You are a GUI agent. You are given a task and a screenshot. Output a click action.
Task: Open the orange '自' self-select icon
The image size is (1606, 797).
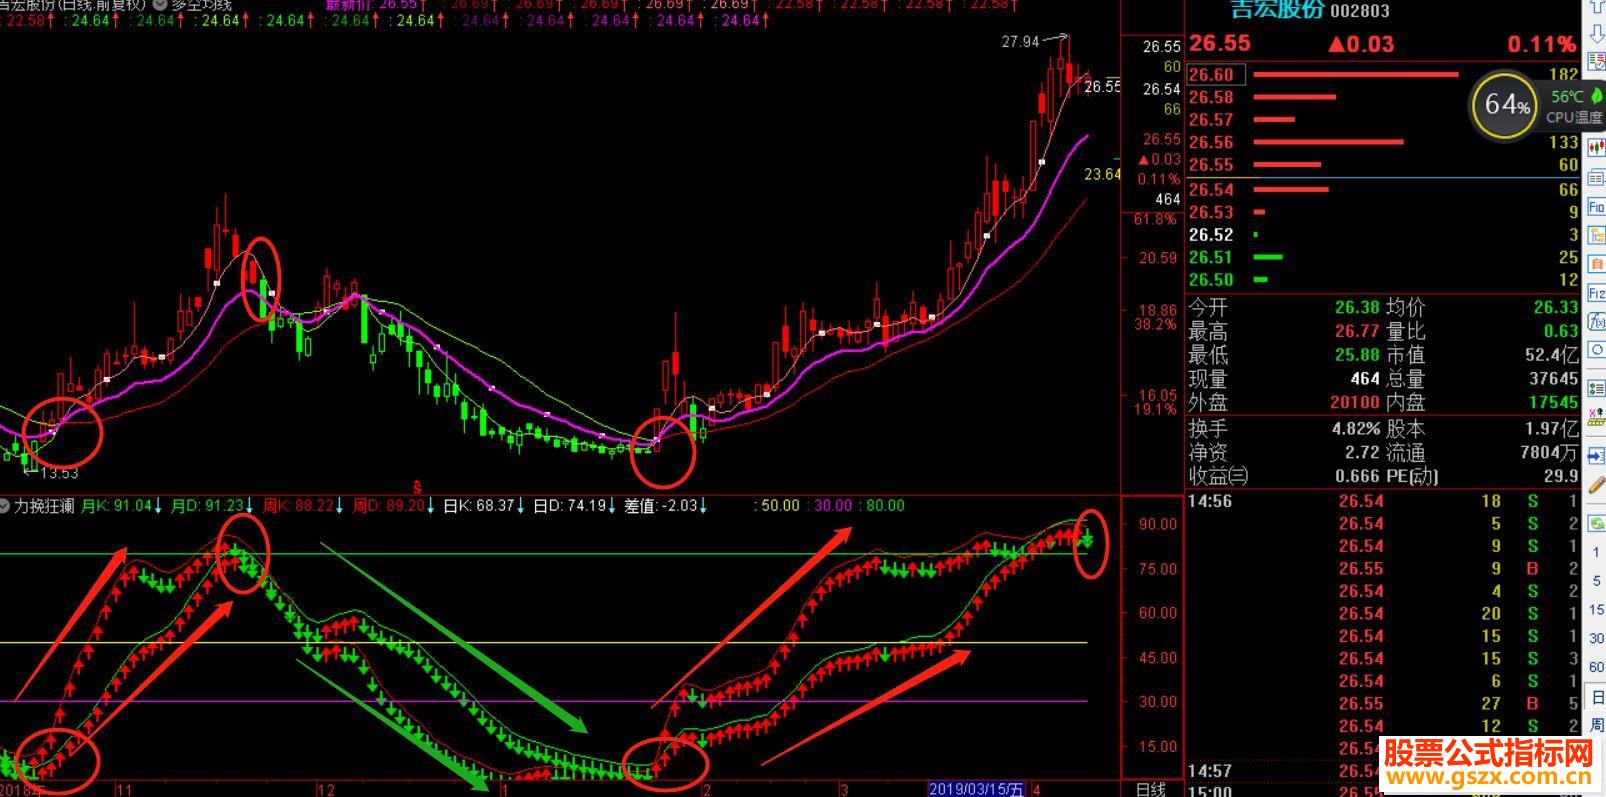[1596, 264]
